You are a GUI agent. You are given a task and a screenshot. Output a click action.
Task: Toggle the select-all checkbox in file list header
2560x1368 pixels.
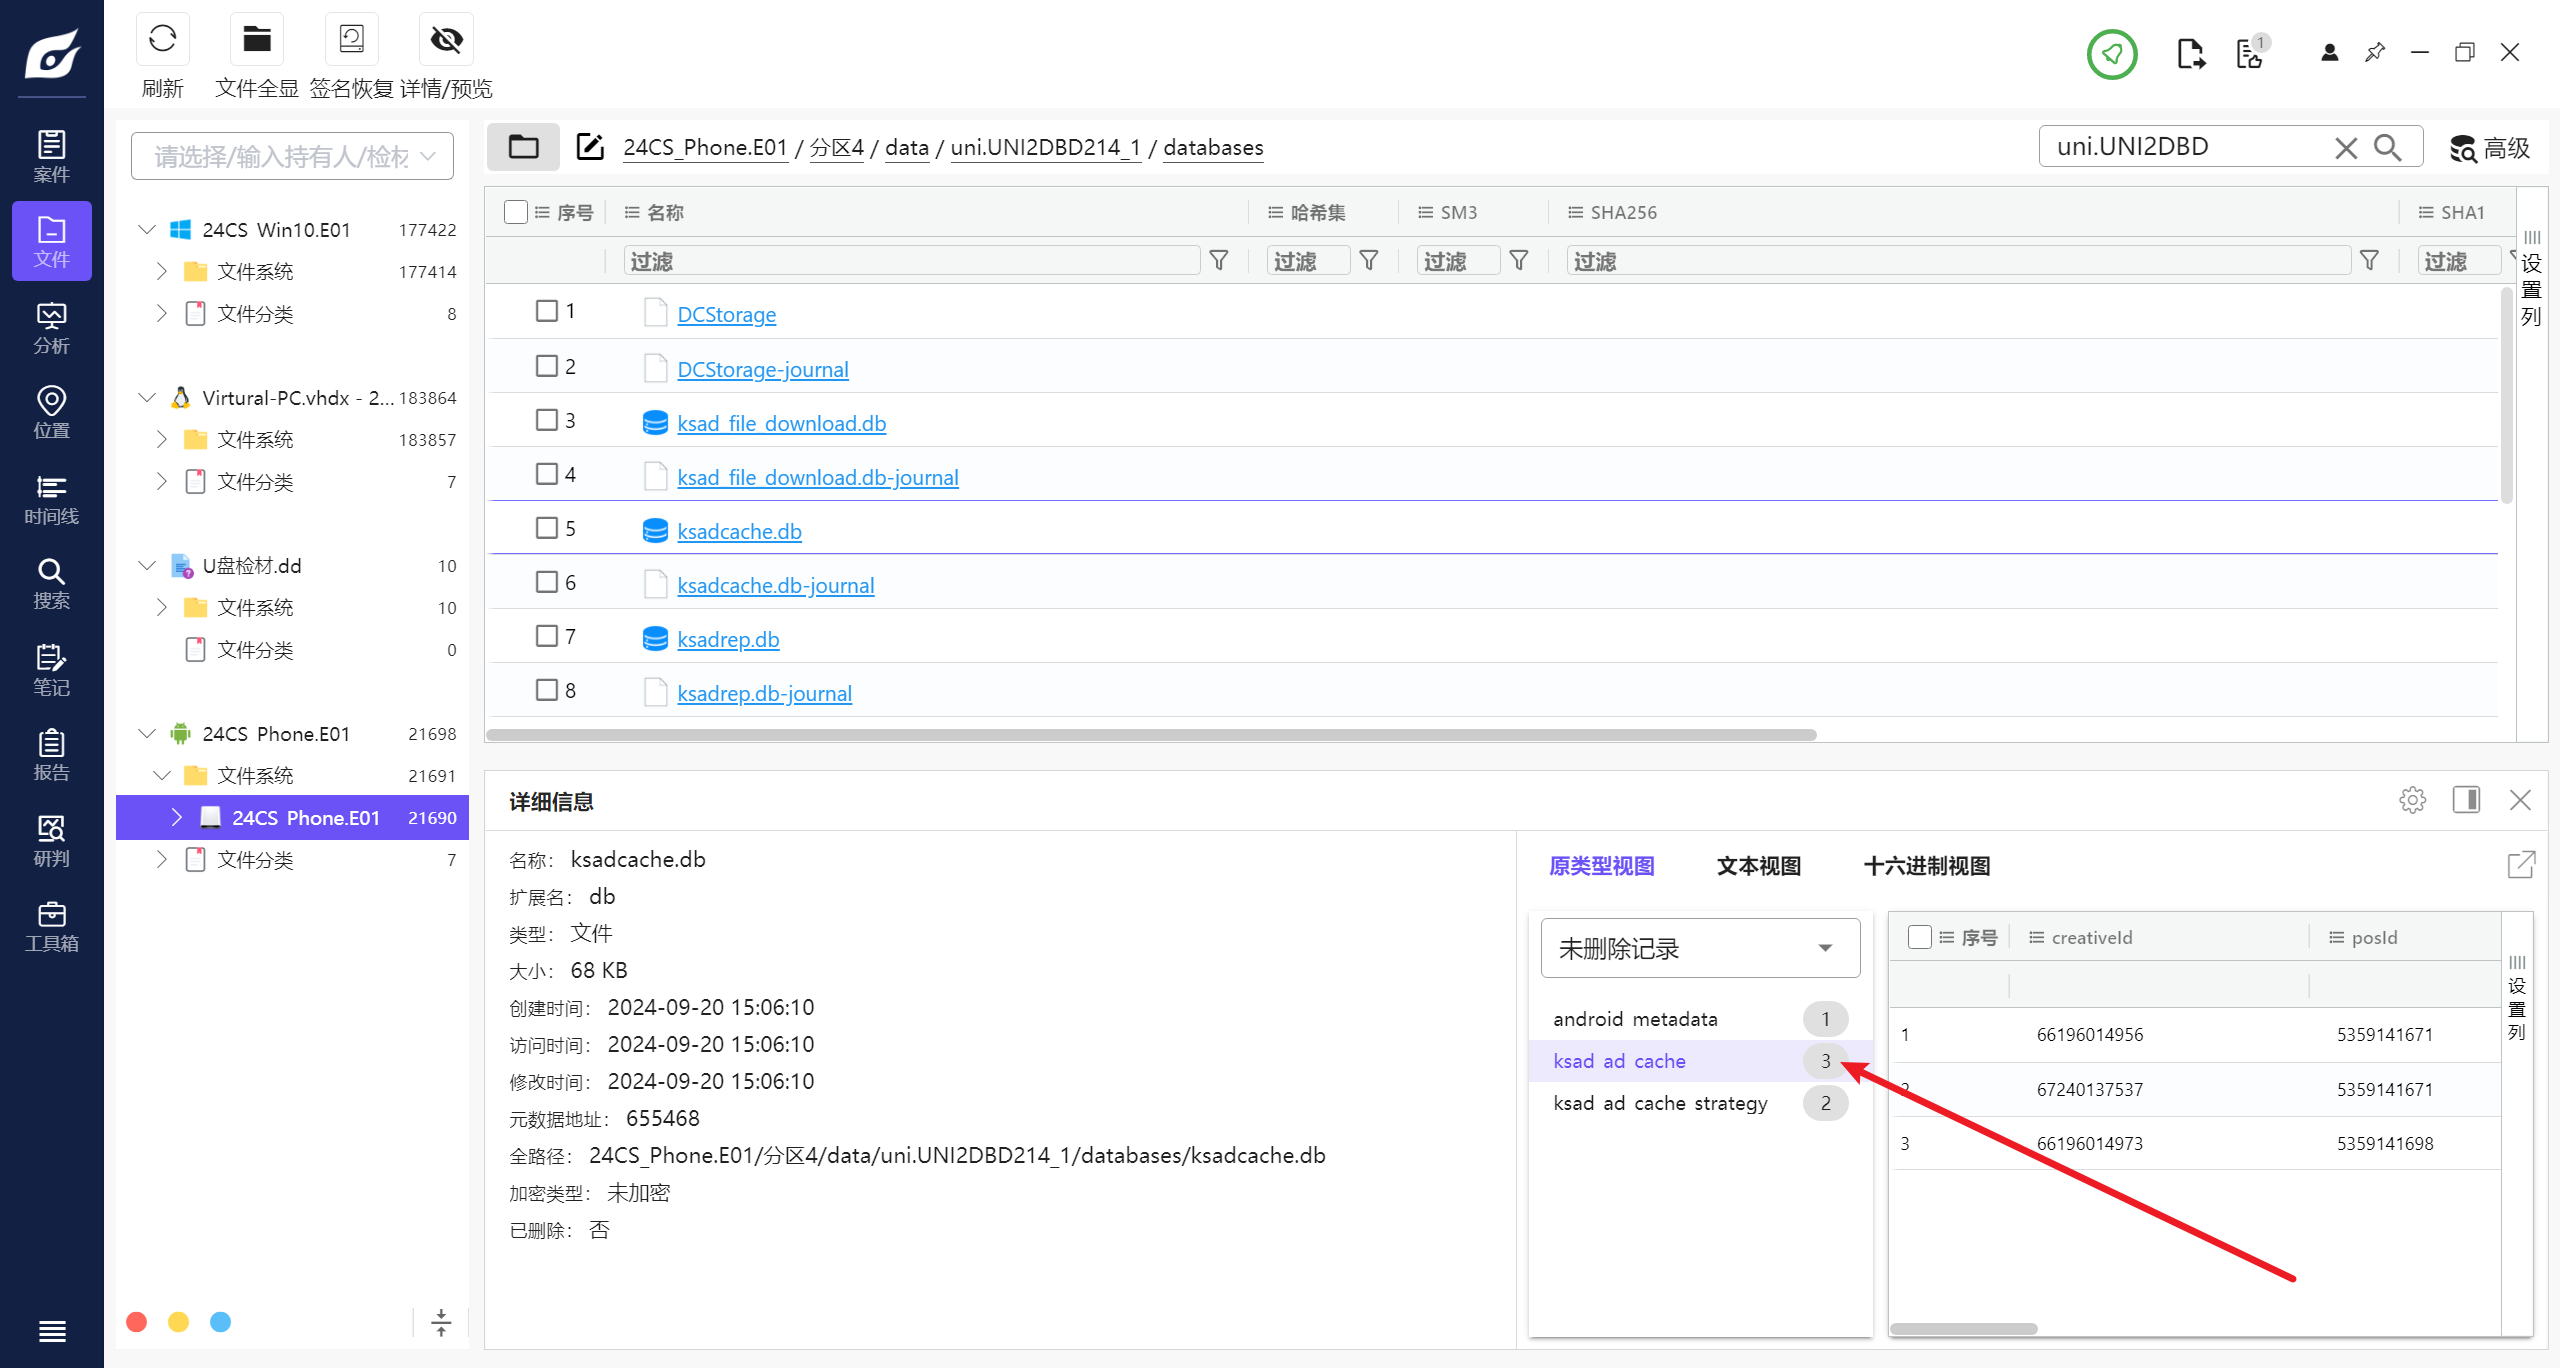516,212
